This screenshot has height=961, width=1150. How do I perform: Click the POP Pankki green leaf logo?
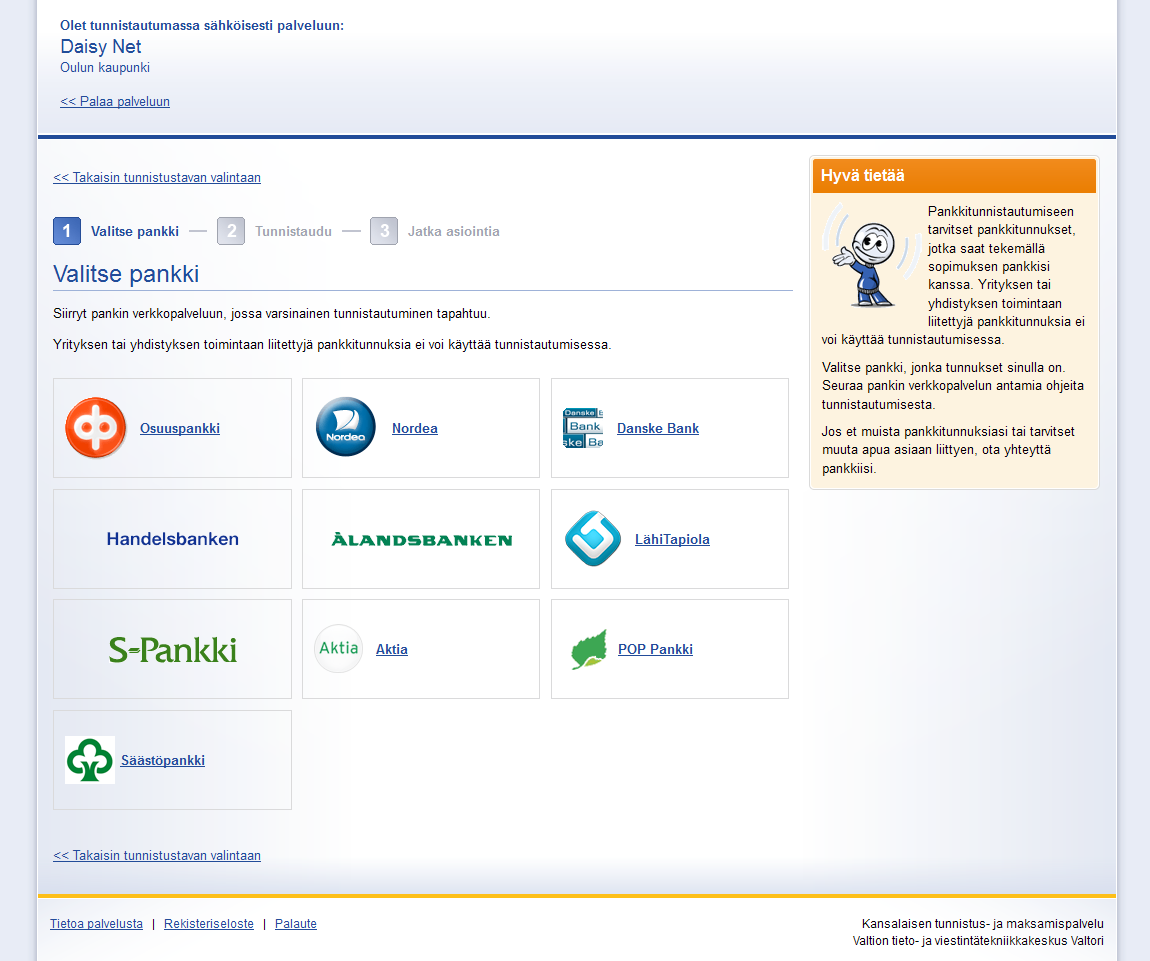pos(589,649)
